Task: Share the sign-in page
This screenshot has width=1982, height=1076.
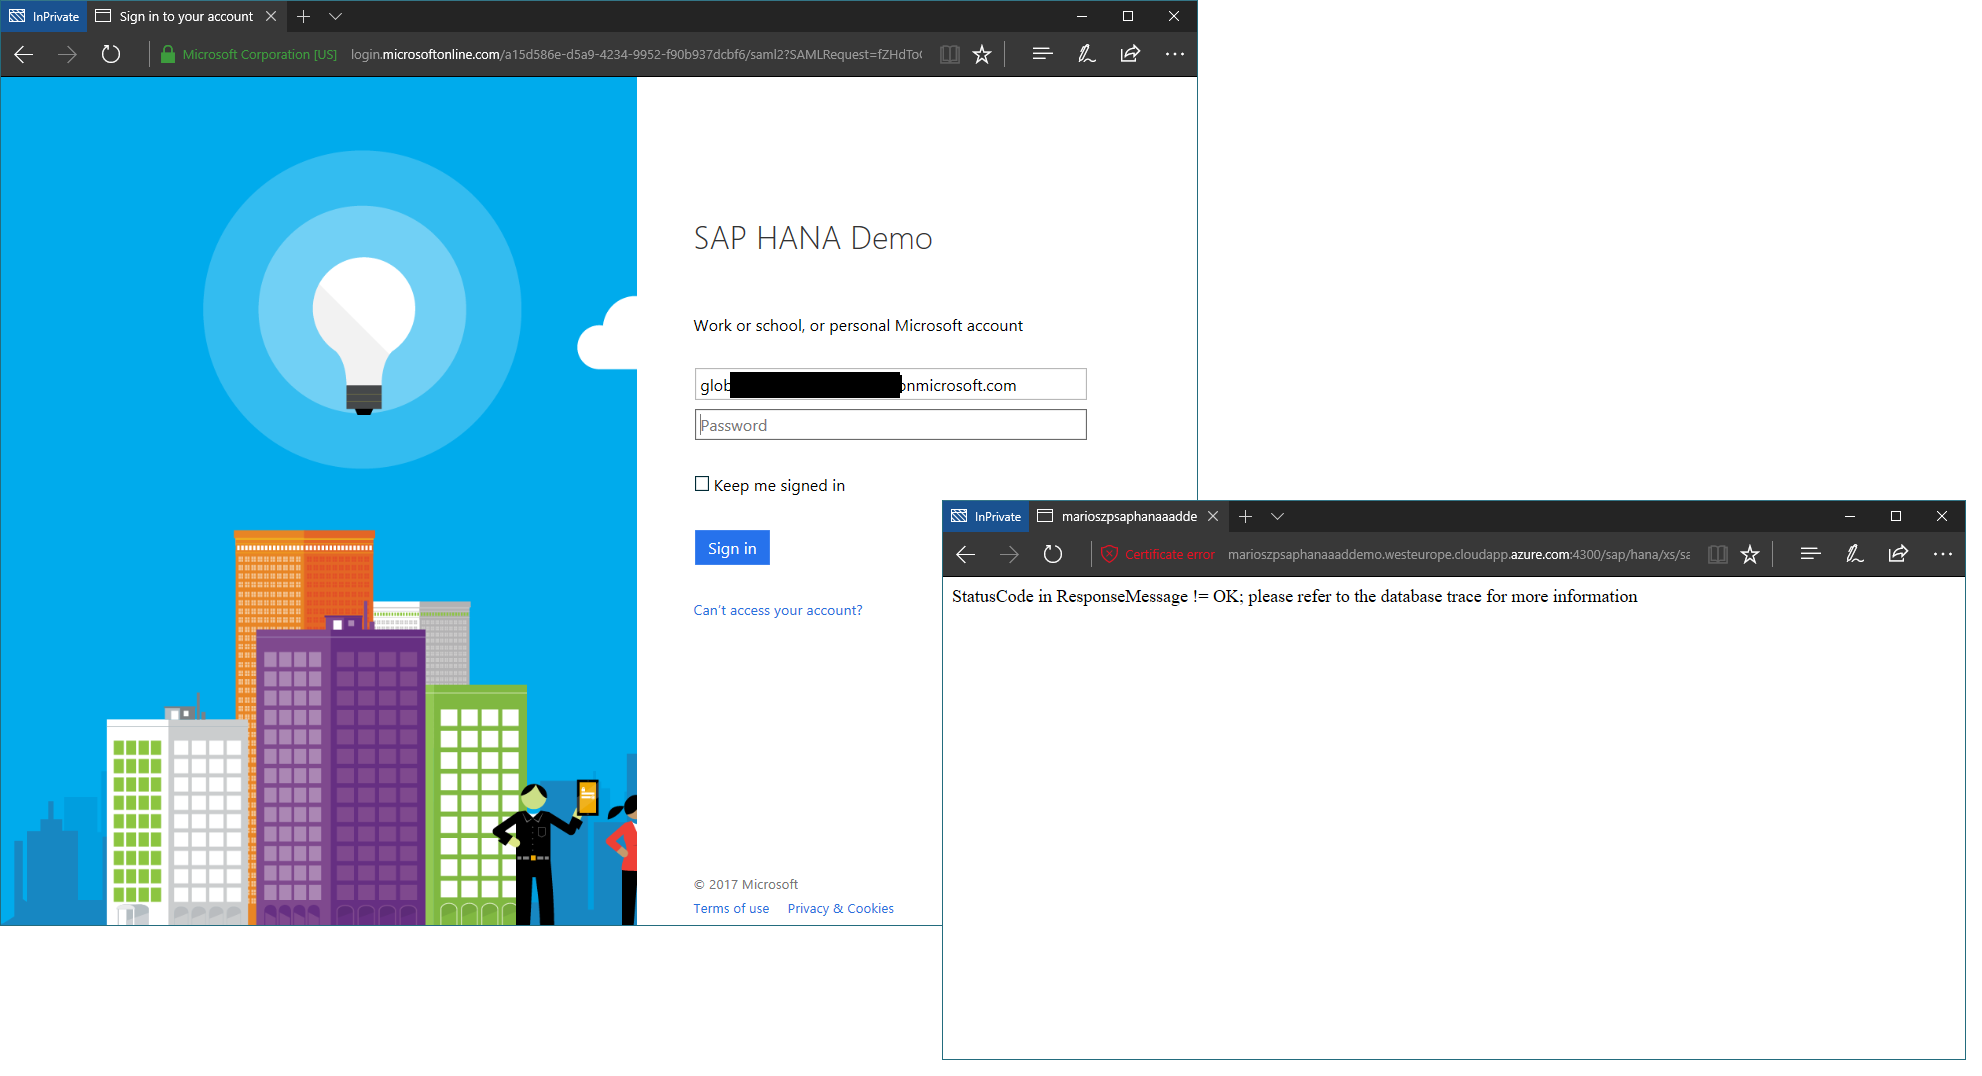Action: [x=1130, y=54]
